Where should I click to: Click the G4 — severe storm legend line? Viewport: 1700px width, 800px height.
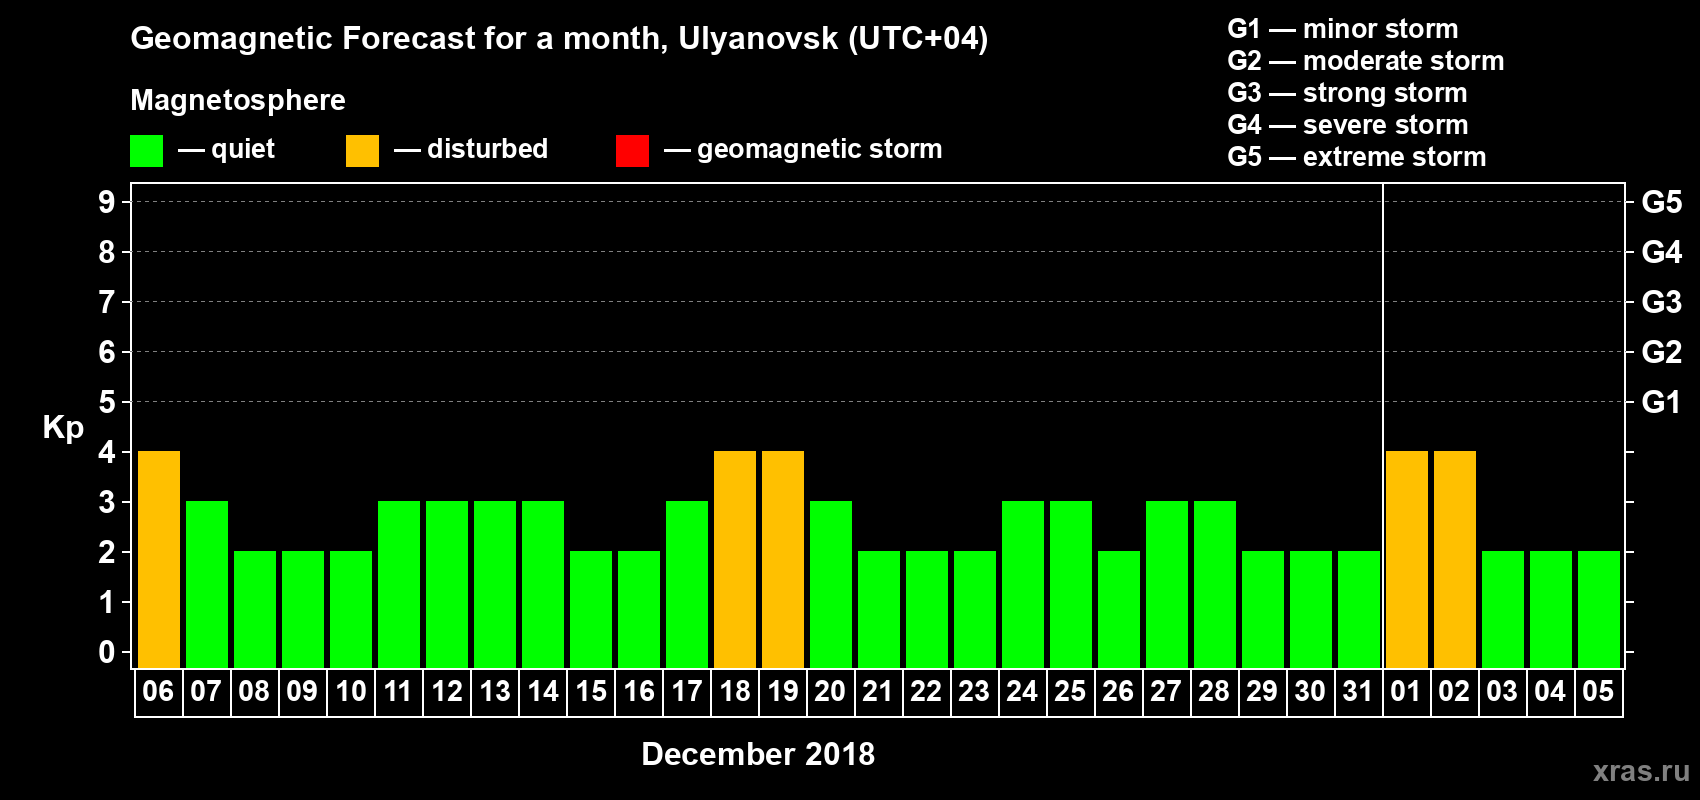[1348, 125]
